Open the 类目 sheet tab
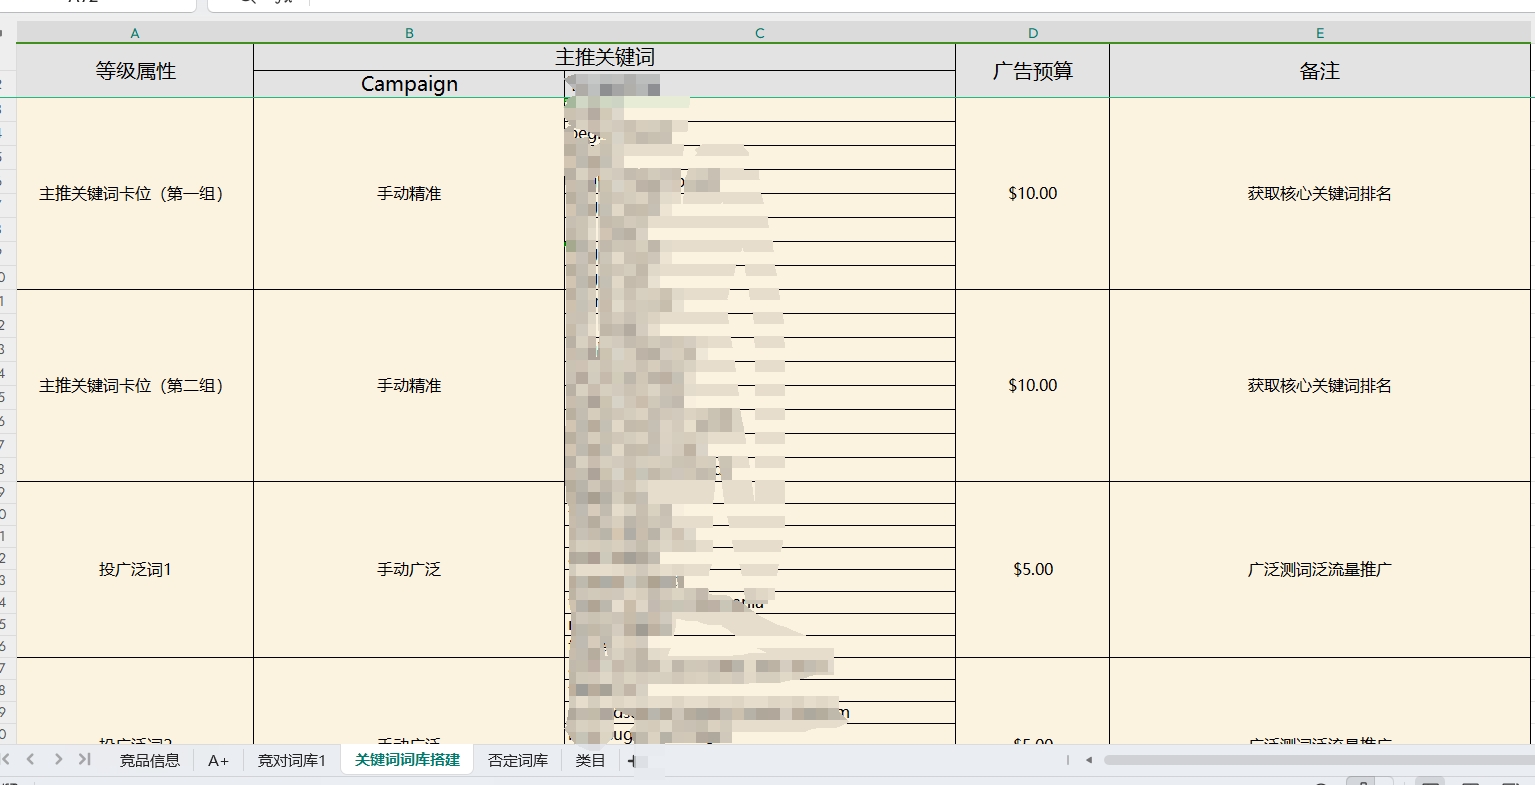Viewport: 1535px width, 785px height. coord(591,760)
